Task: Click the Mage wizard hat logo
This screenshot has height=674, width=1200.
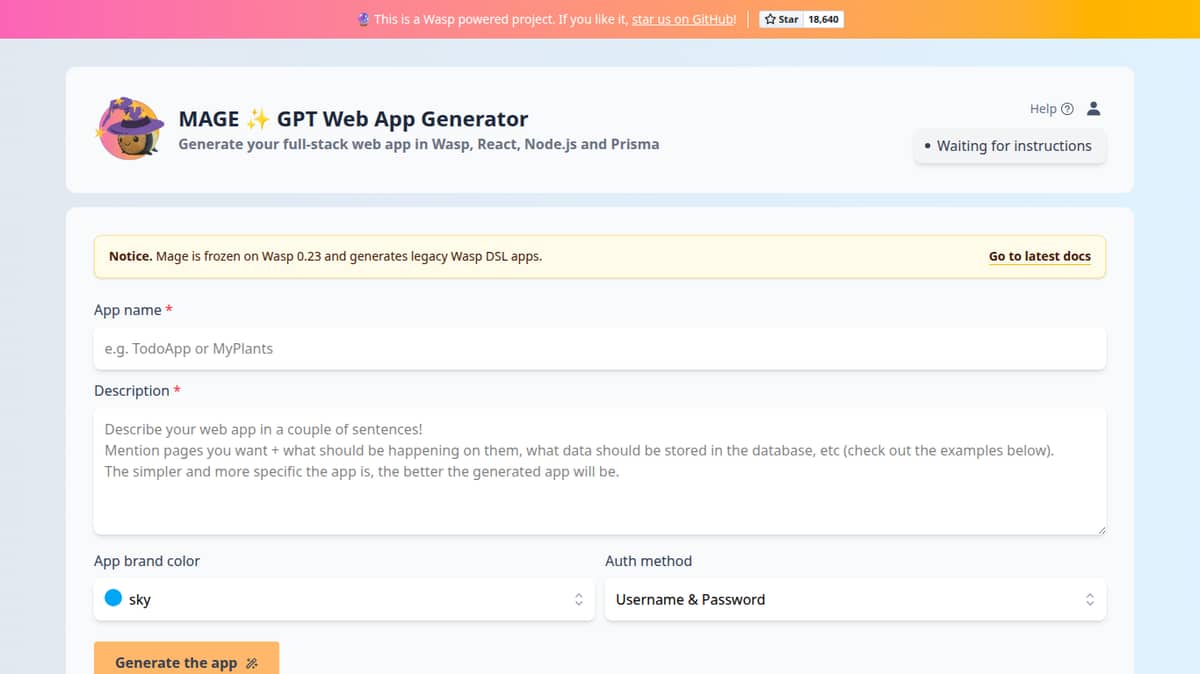Action: pos(128,129)
